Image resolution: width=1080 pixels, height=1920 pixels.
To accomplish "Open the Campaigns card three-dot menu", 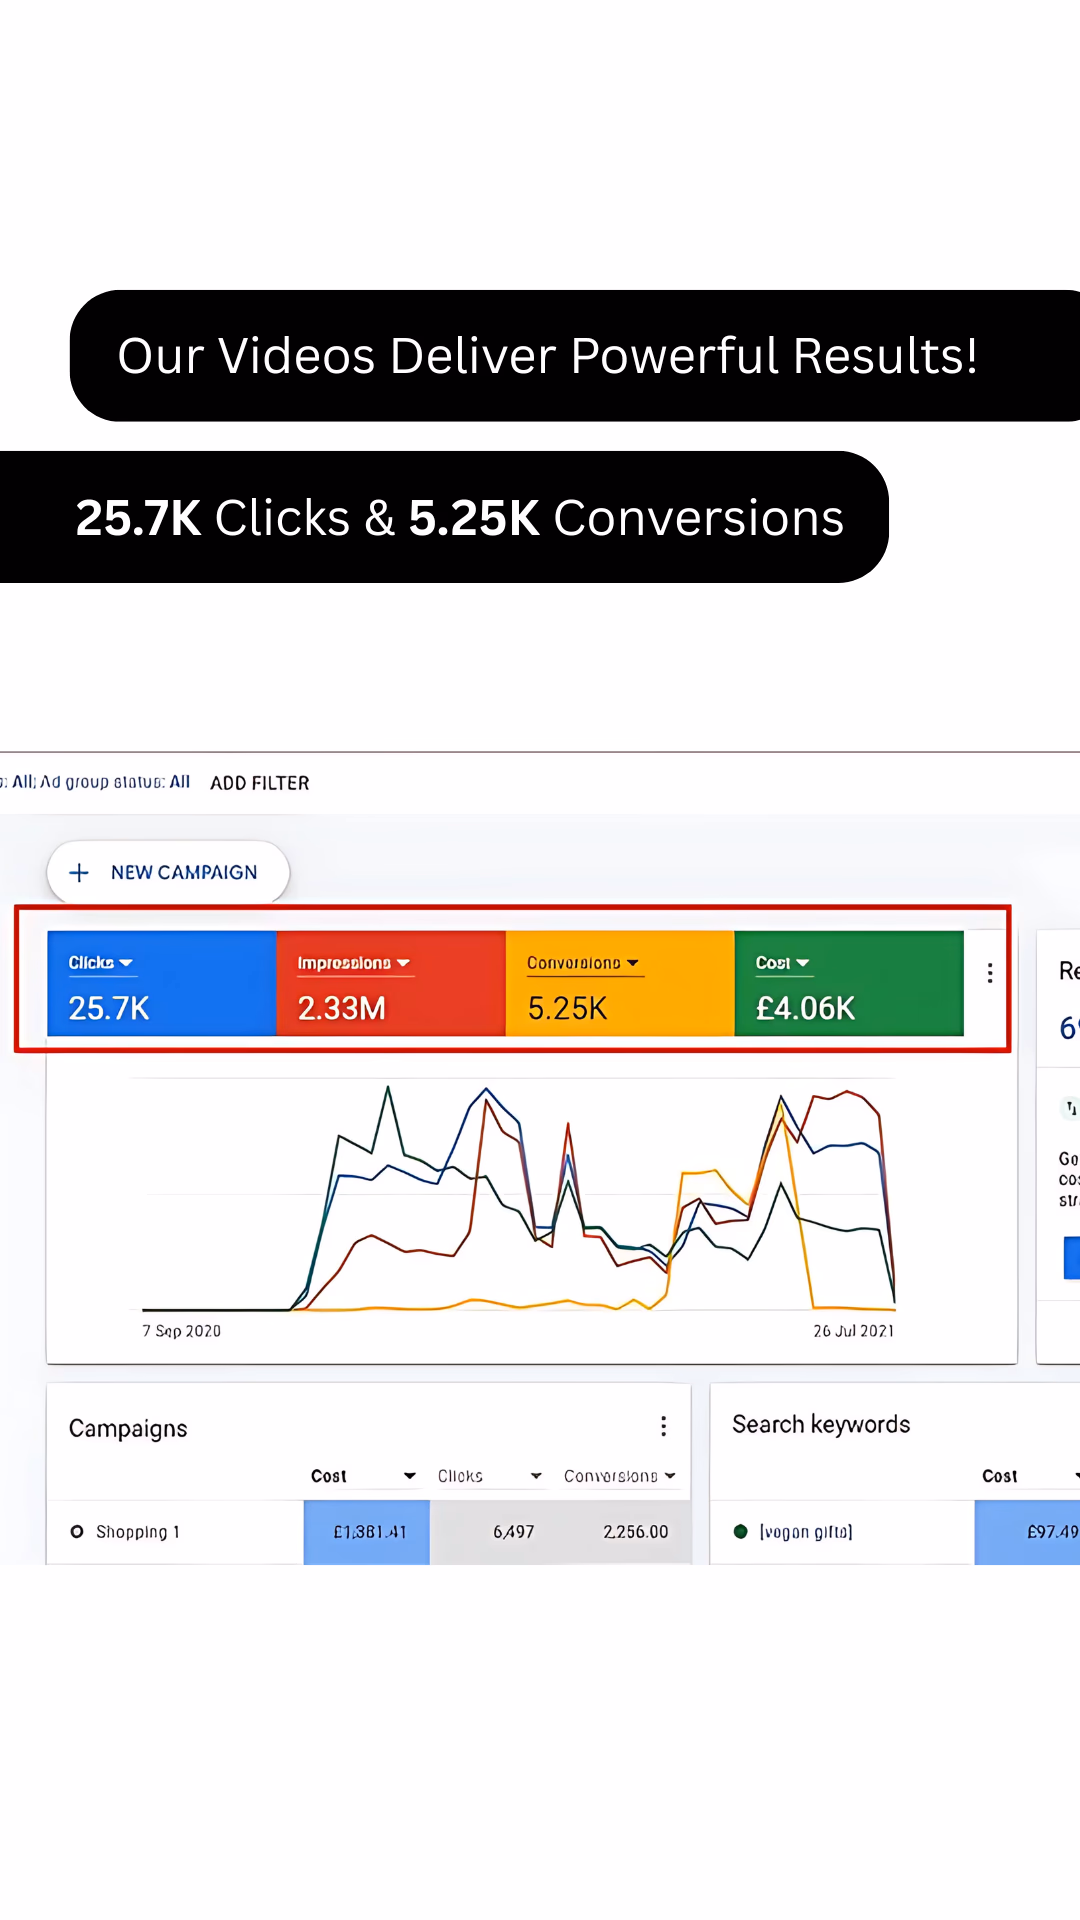I will pos(663,1426).
